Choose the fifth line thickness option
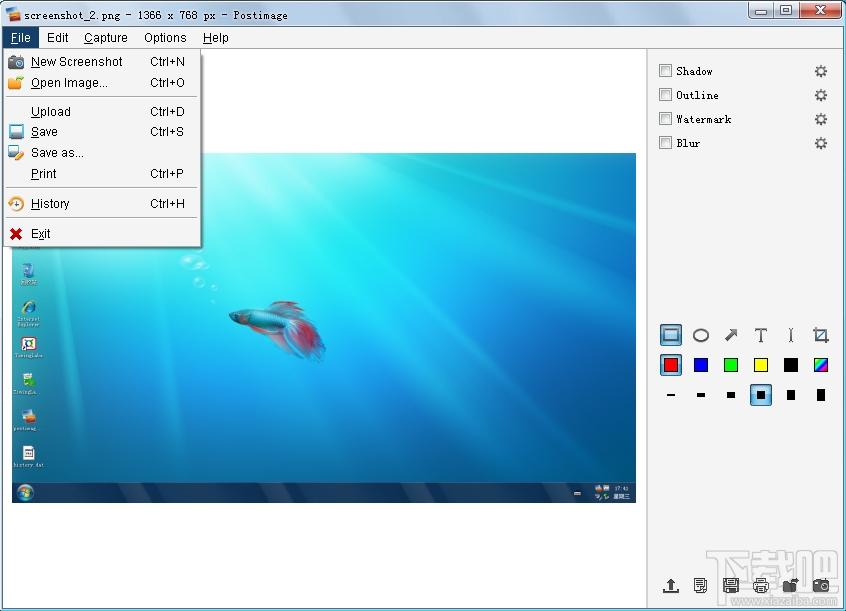This screenshot has height=611, width=846. tap(790, 395)
